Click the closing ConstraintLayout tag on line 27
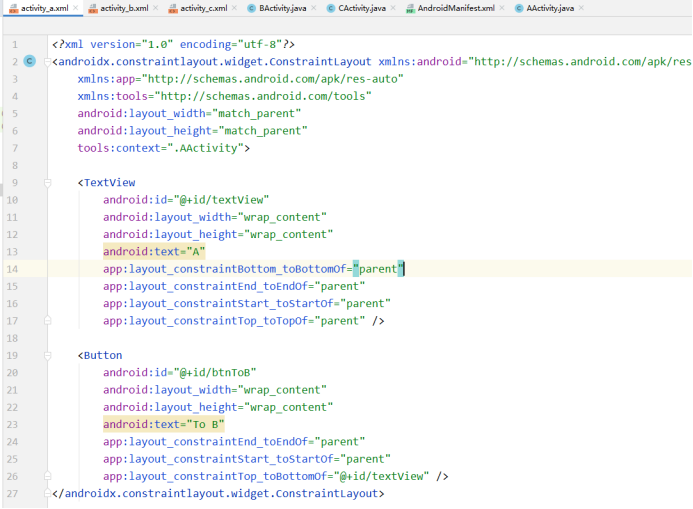The height and width of the screenshot is (509, 693). (x=218, y=493)
